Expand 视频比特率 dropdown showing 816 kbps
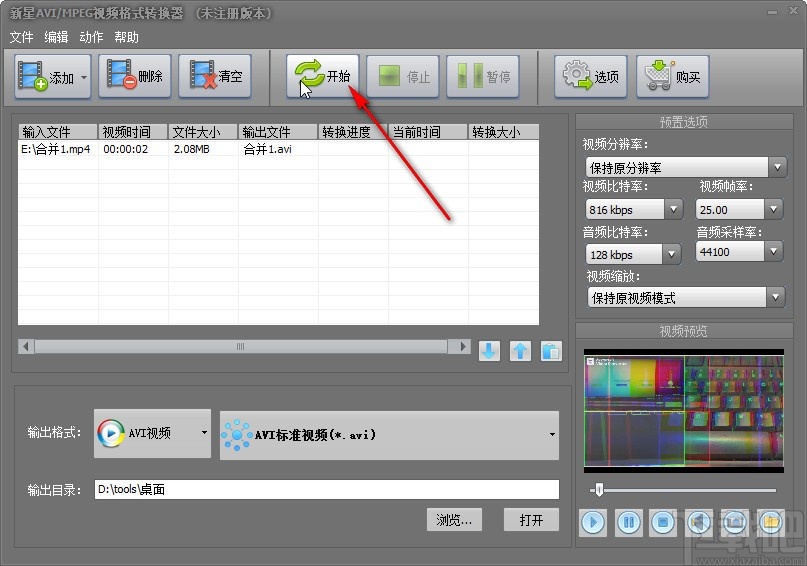807x566 pixels. tap(673, 209)
